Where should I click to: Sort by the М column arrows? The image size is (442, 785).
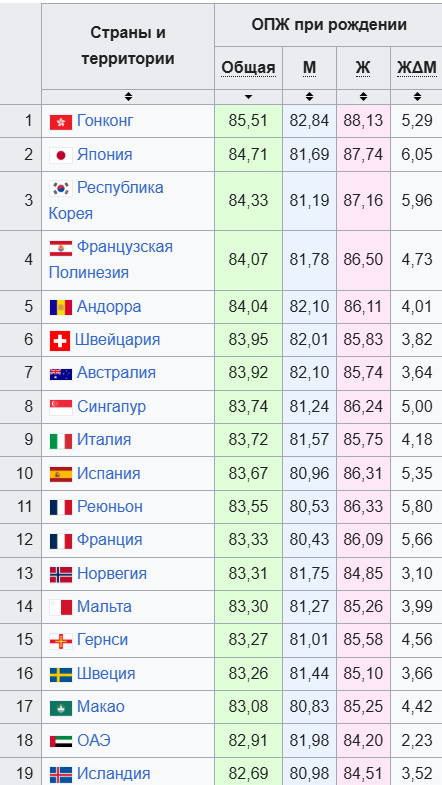(309, 97)
